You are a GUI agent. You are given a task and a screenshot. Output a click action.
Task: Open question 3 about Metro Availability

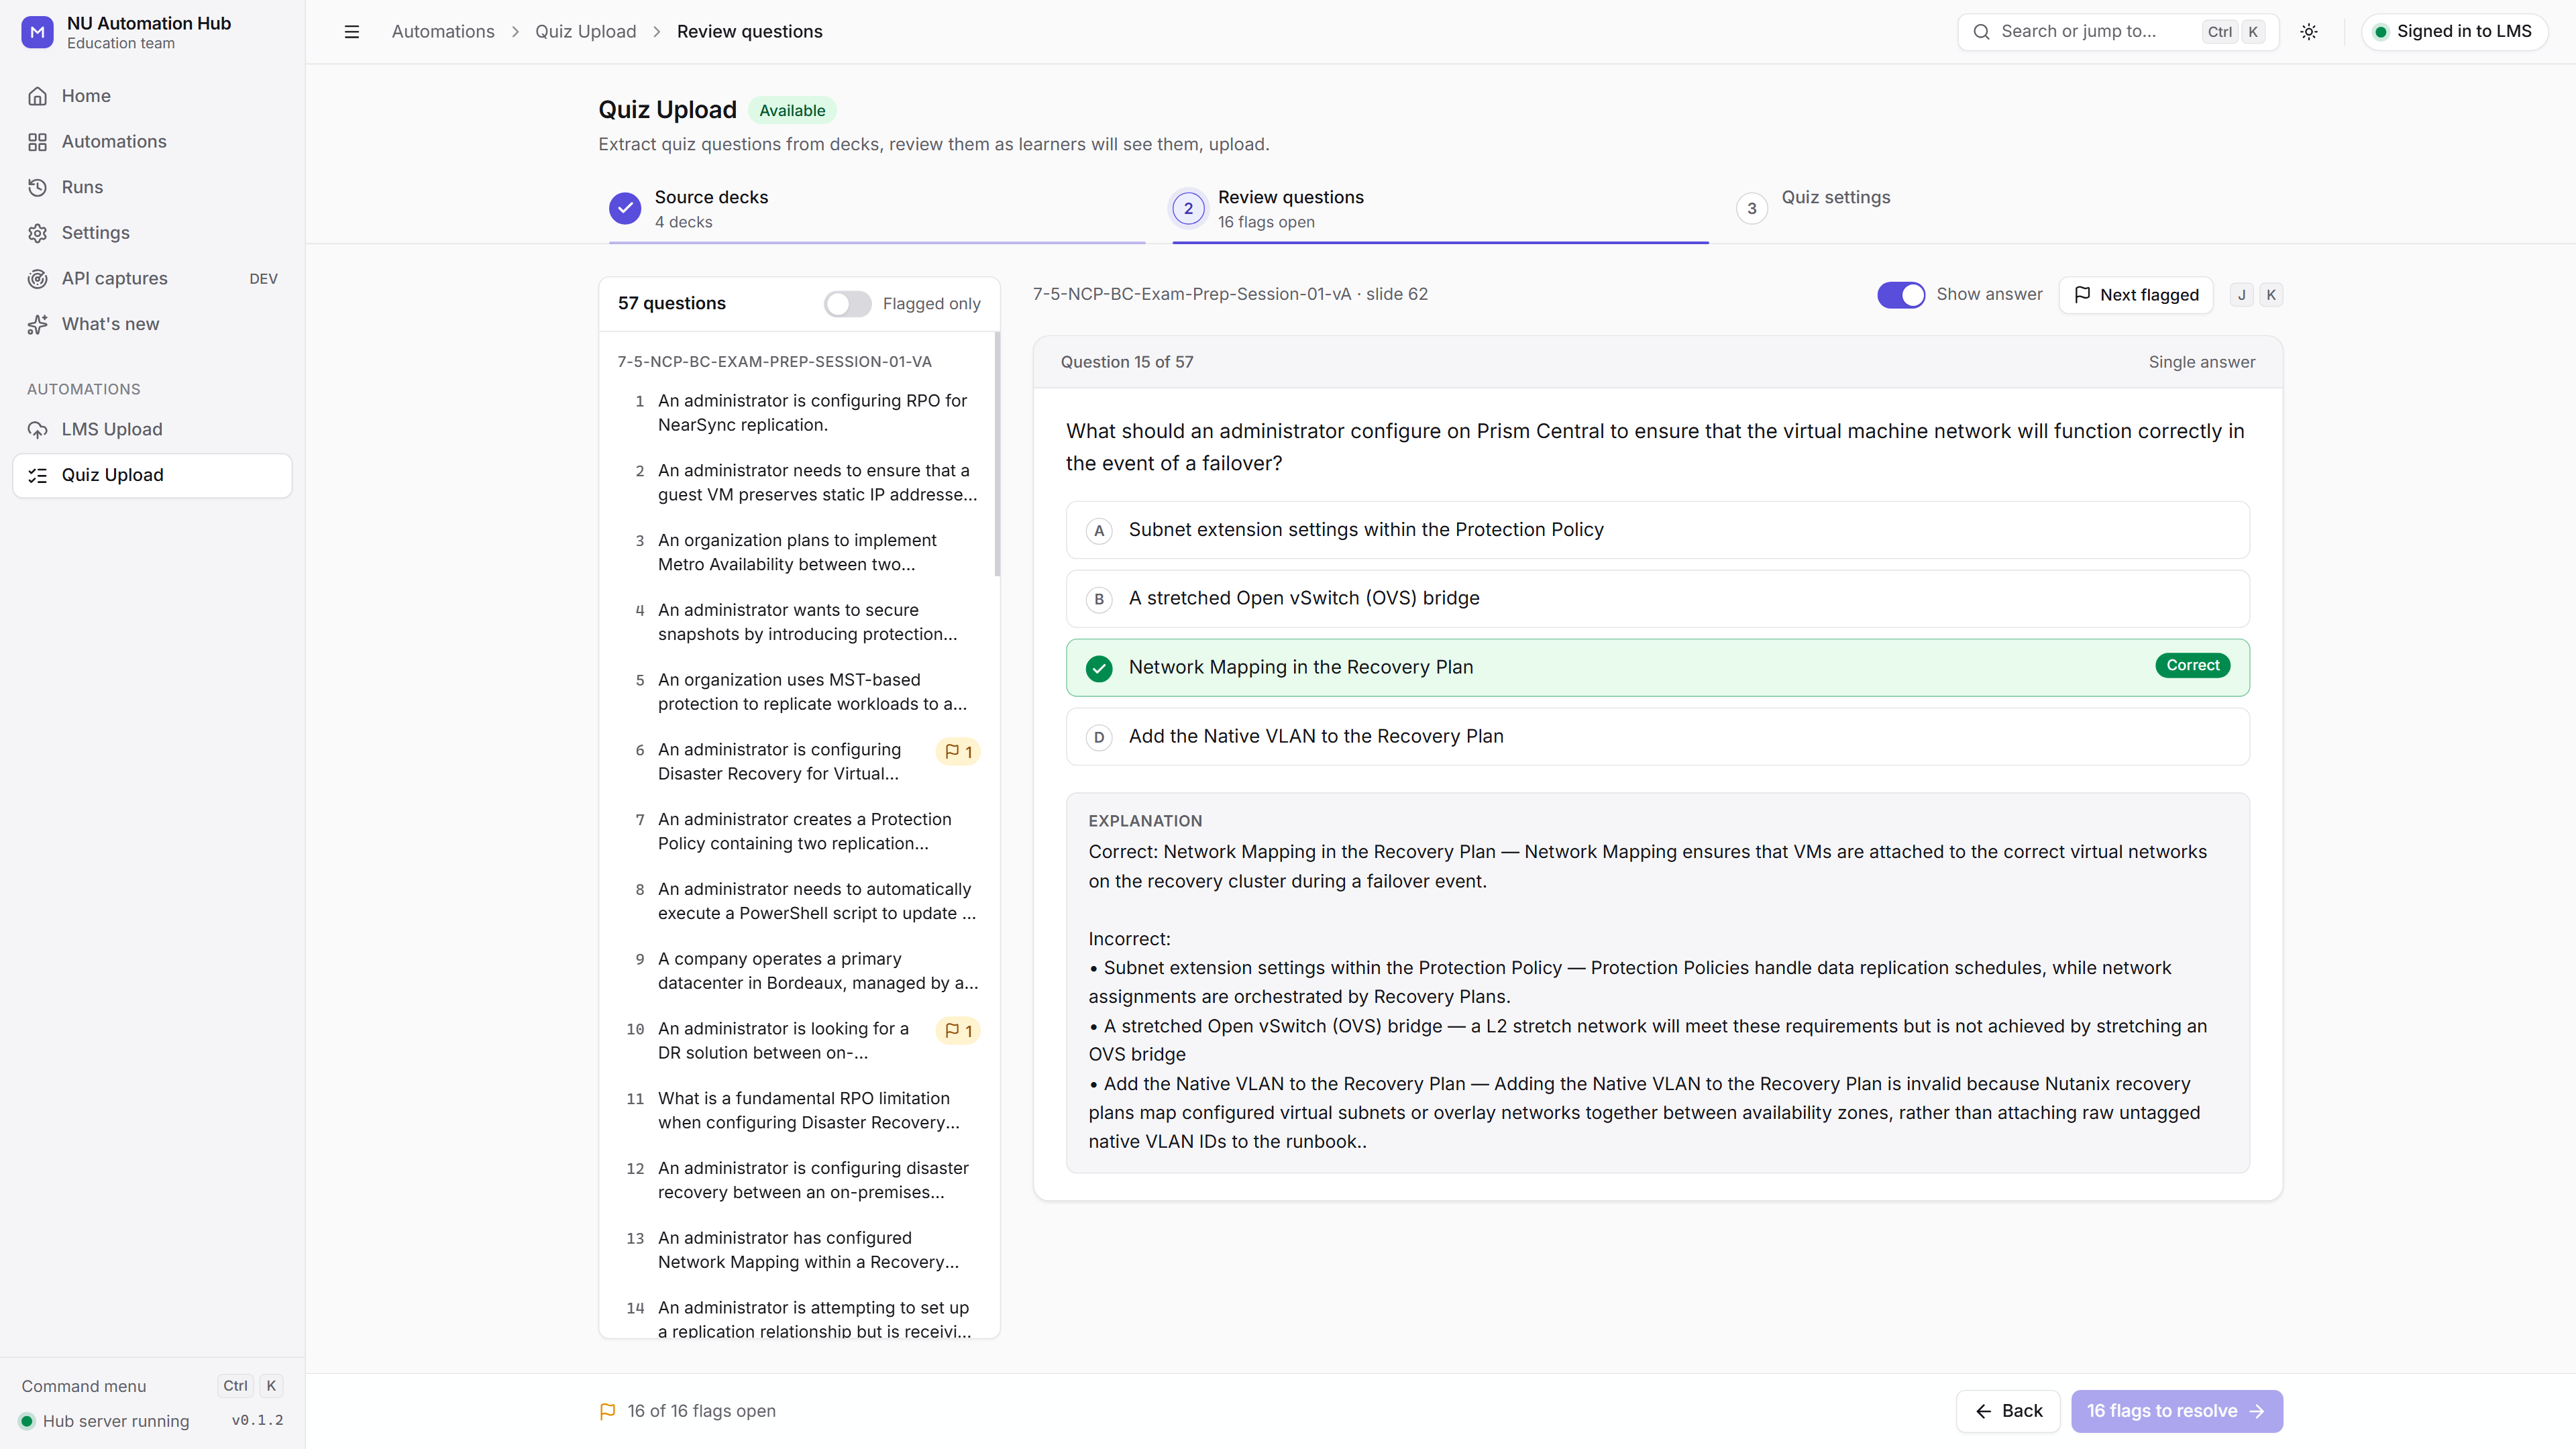pos(798,552)
